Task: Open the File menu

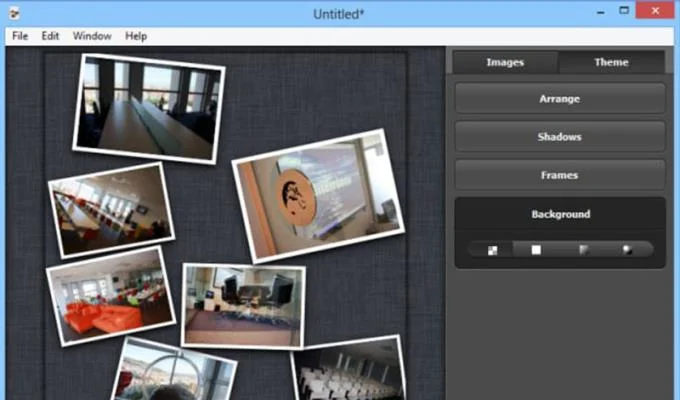Action: [x=20, y=36]
